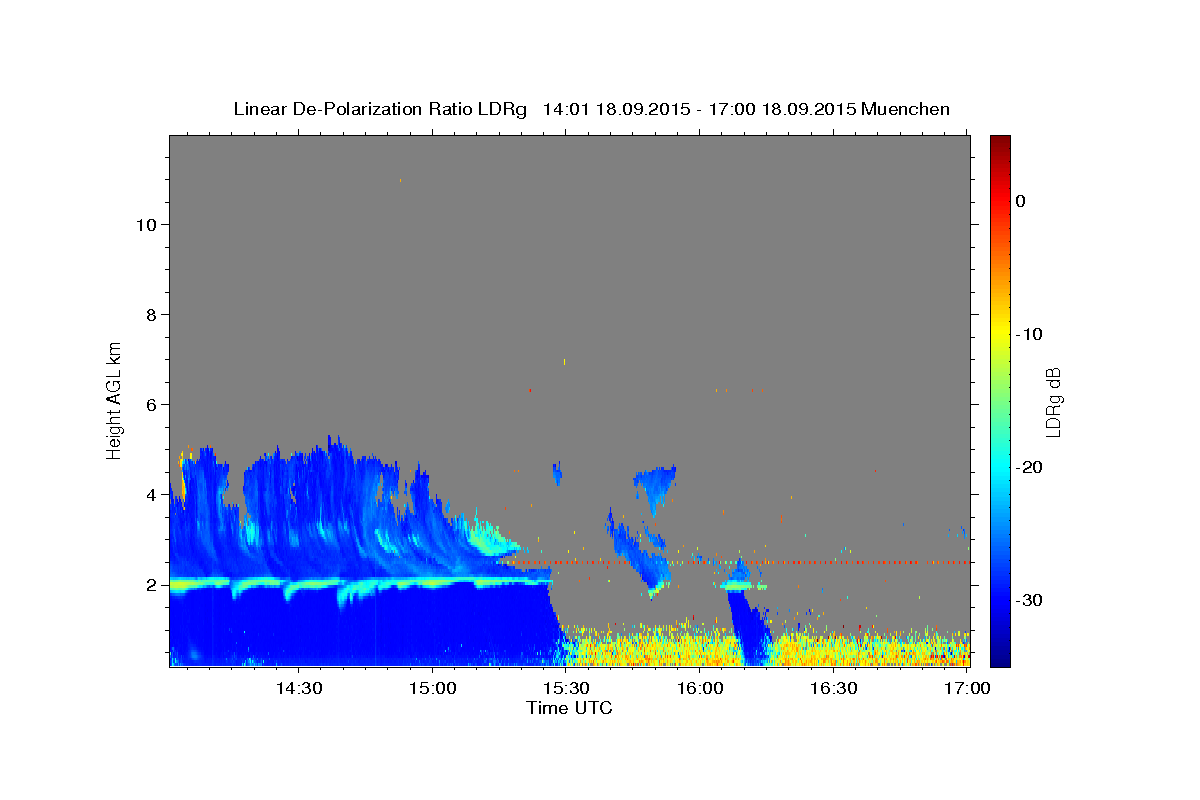Click the 'Height AGL km' axis label
The width and height of the screenshot is (1200, 800).
click(x=115, y=399)
